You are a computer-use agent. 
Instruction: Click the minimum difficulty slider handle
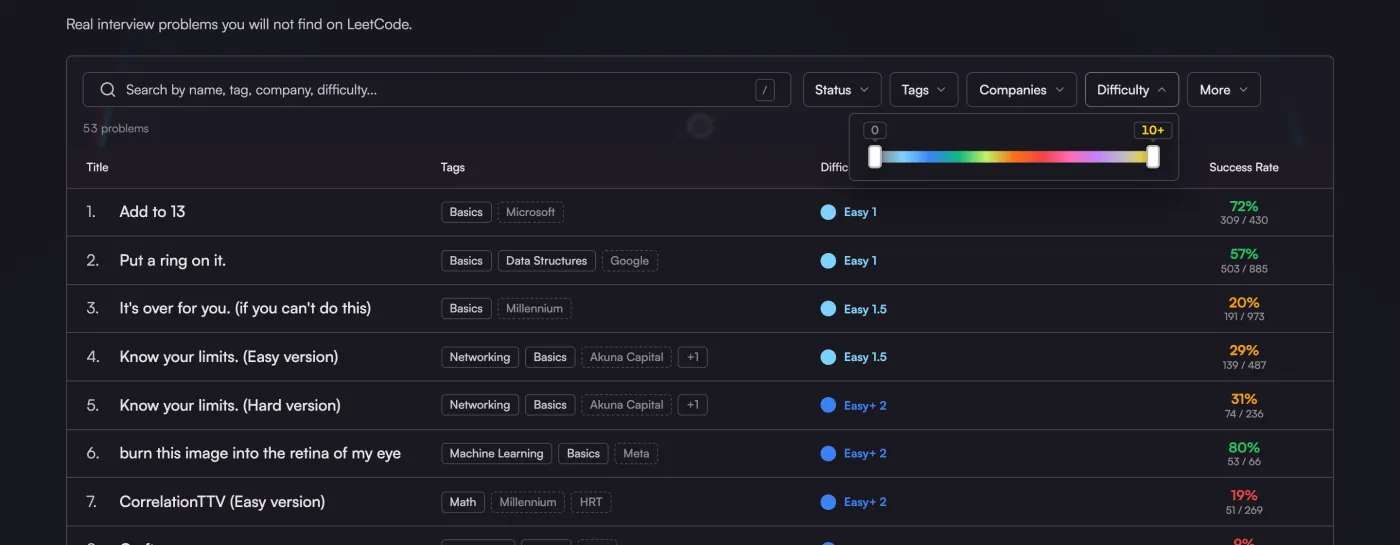pos(875,157)
